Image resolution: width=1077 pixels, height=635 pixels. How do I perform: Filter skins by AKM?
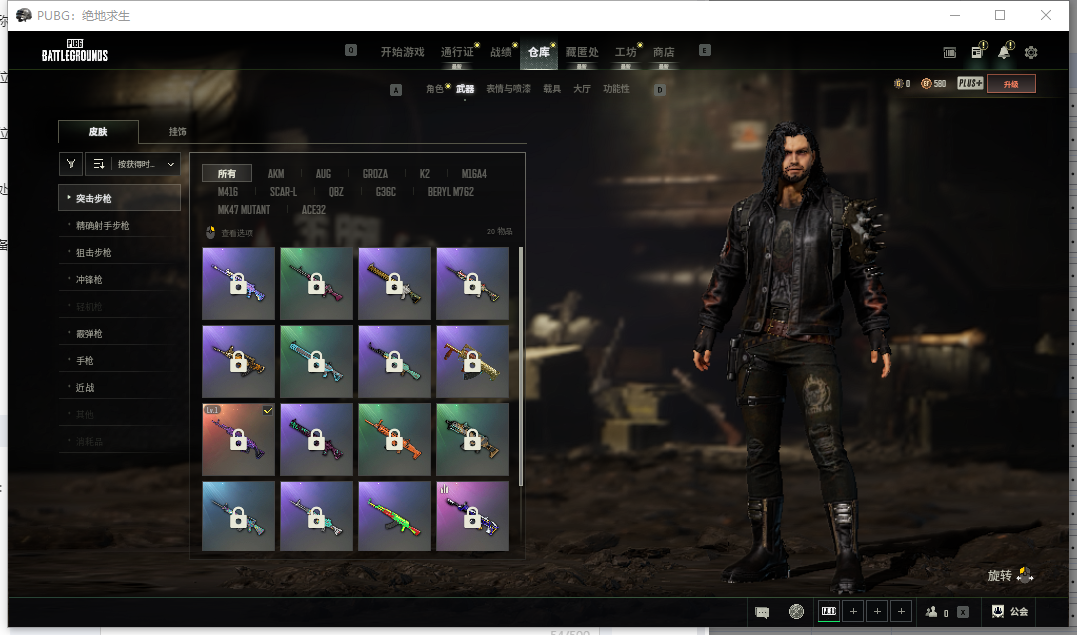276,174
